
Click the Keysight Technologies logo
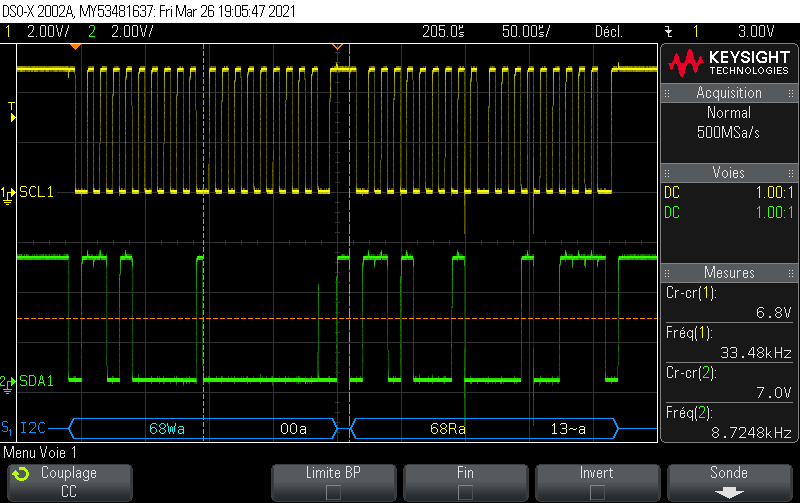coord(729,63)
